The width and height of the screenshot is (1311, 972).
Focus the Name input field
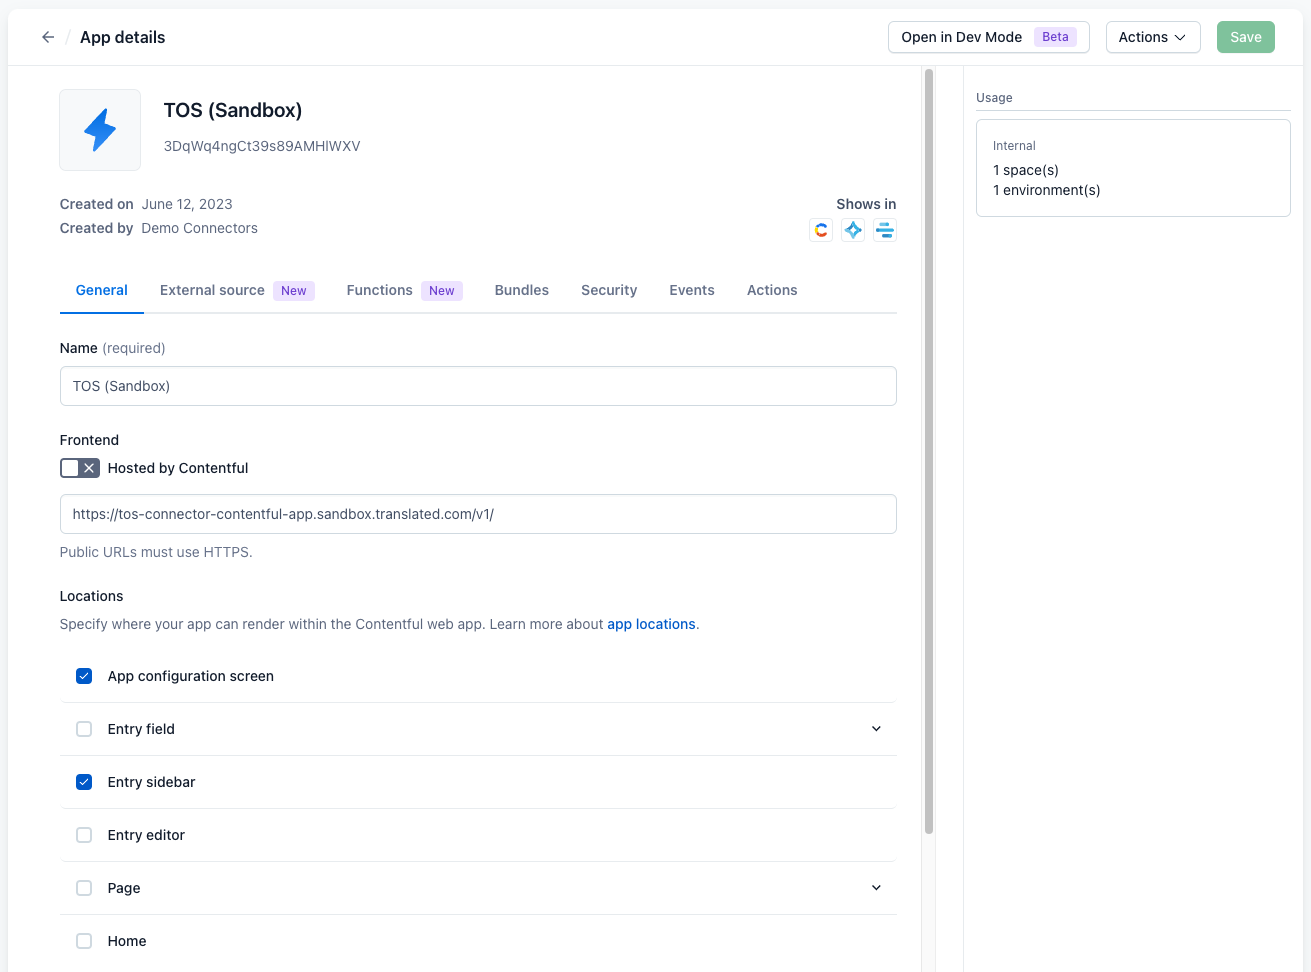[x=478, y=386]
